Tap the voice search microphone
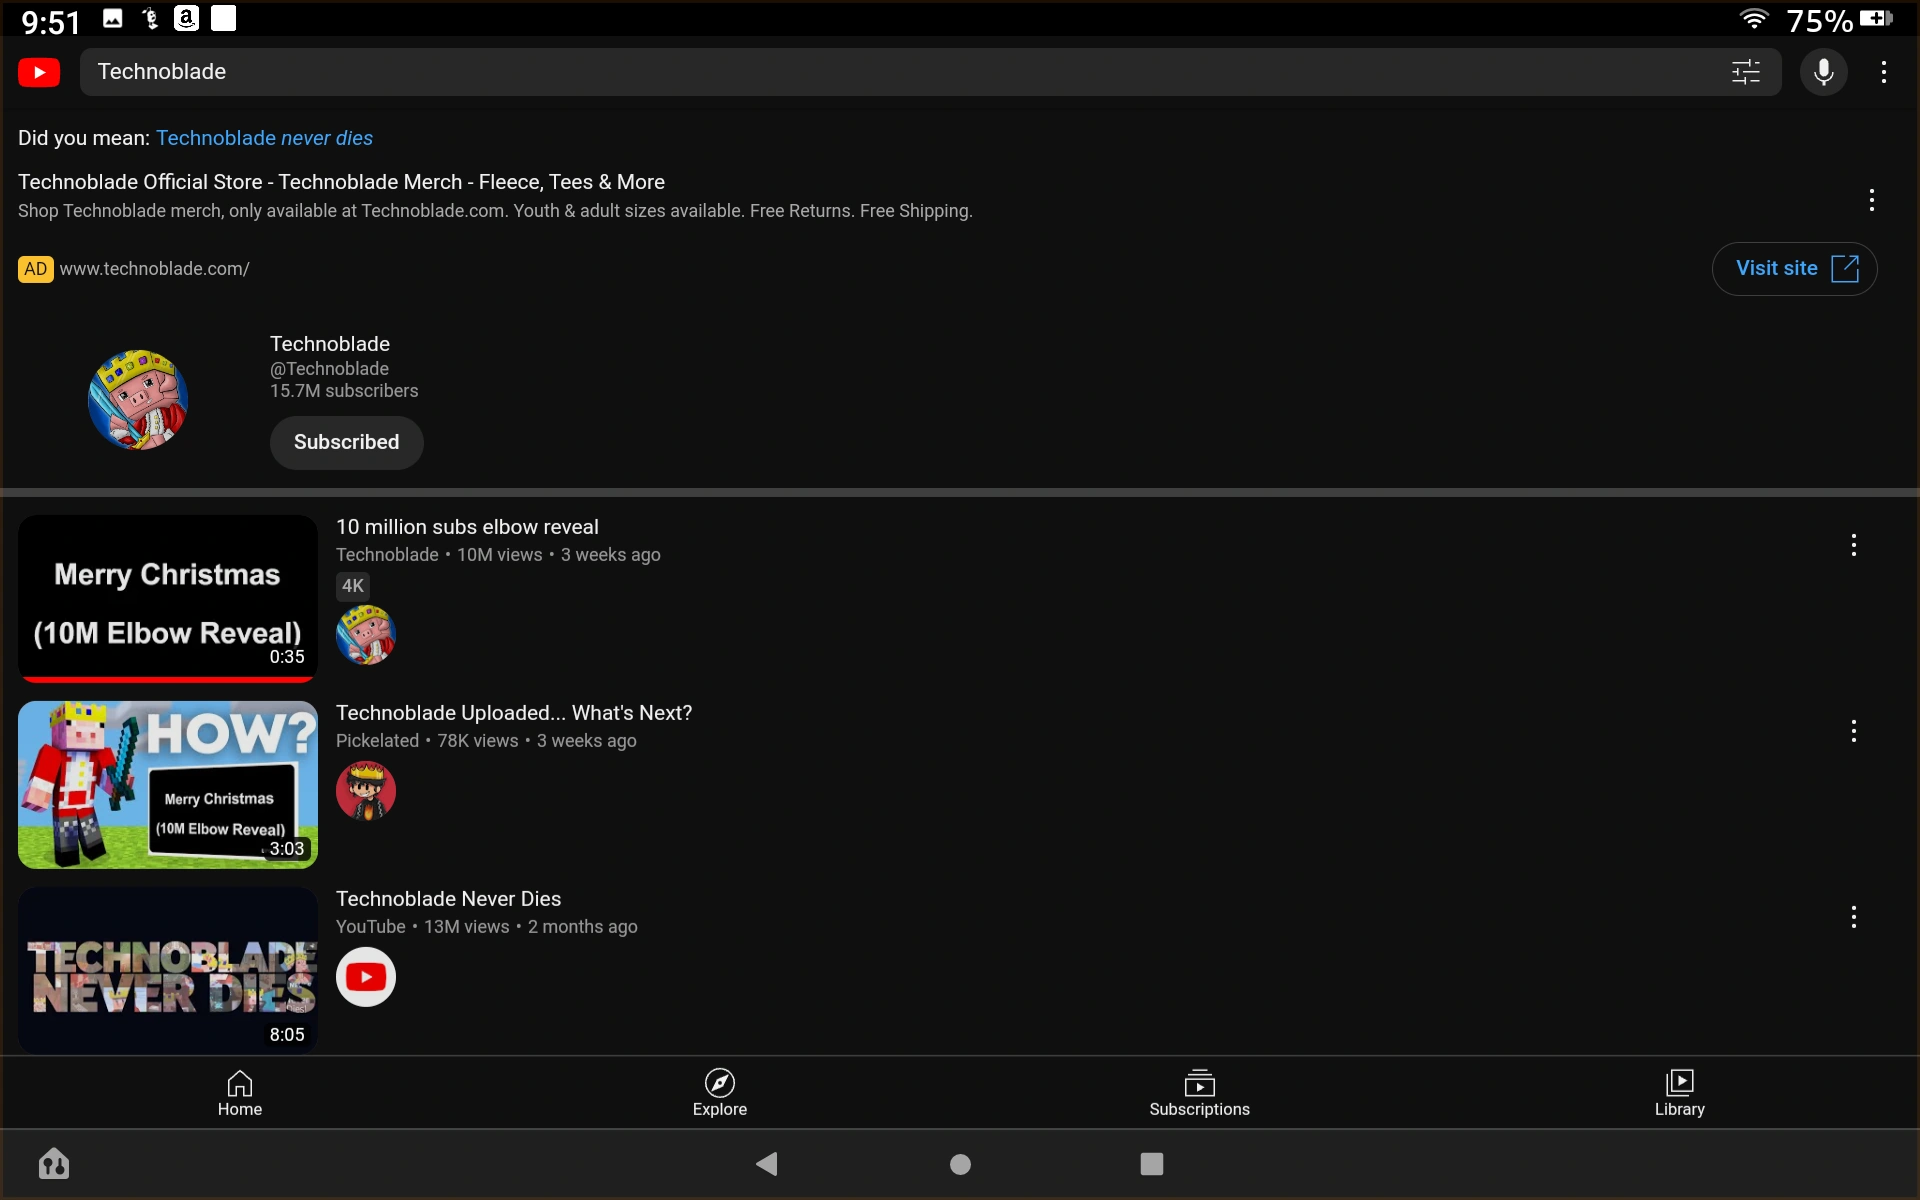The image size is (1920, 1200). point(1823,72)
